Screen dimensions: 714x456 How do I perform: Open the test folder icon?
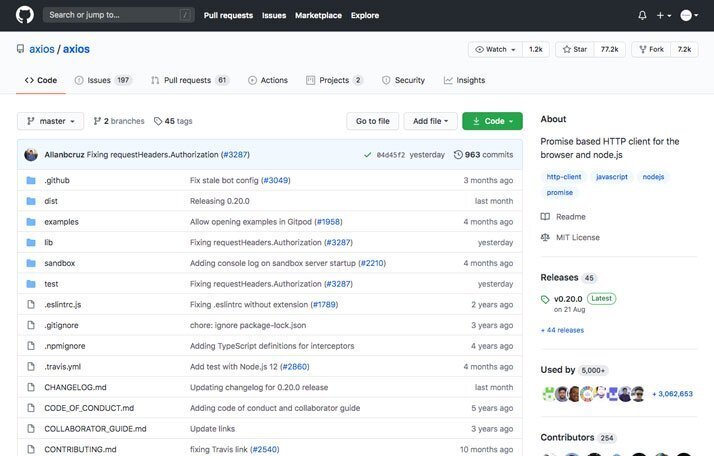pos(31,284)
